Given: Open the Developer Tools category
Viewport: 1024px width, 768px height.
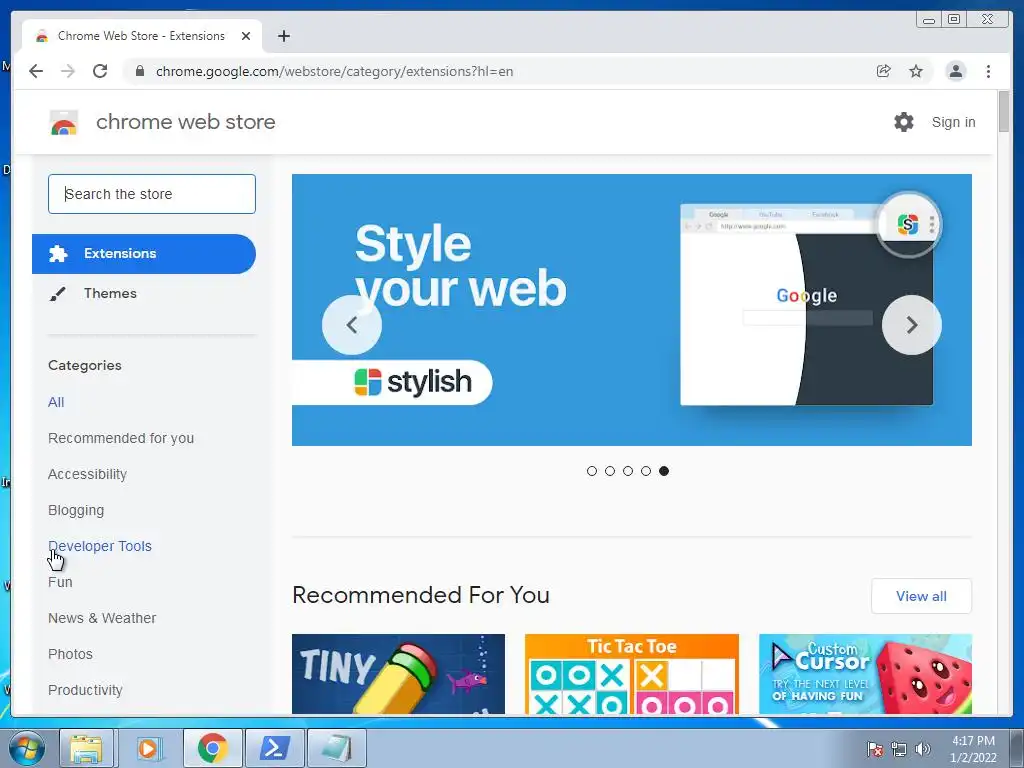Looking at the screenshot, I should point(100,546).
